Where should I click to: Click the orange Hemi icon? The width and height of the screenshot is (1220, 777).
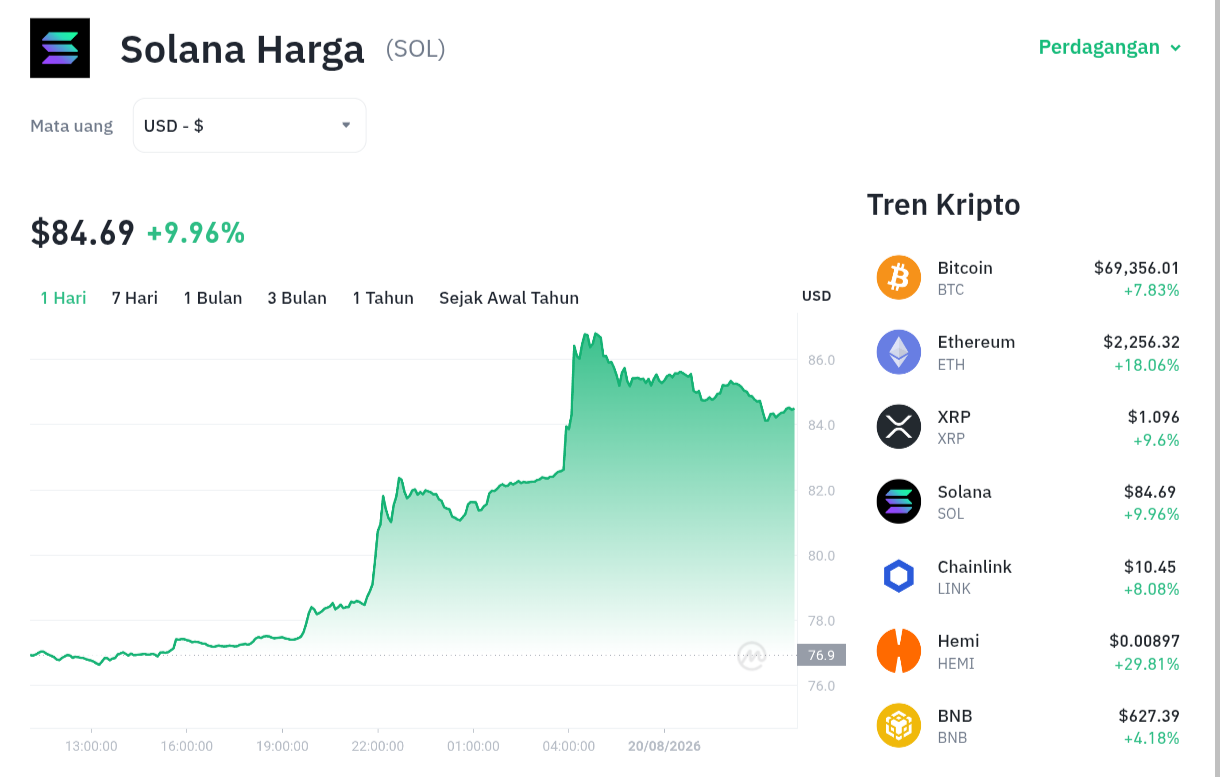[899, 651]
